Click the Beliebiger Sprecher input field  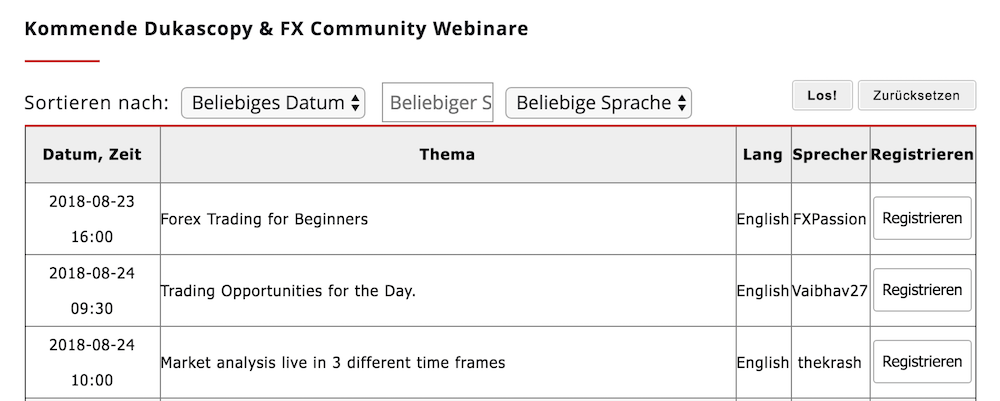pos(438,102)
